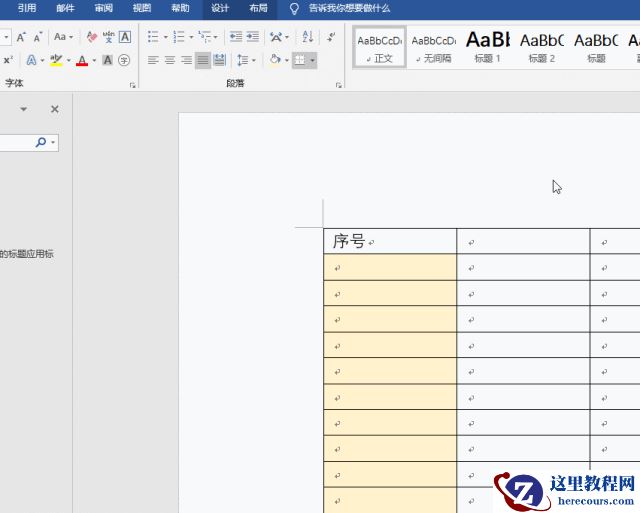Open the numbering library dropdown arrow
This screenshot has width=640, height=513.
191,37
